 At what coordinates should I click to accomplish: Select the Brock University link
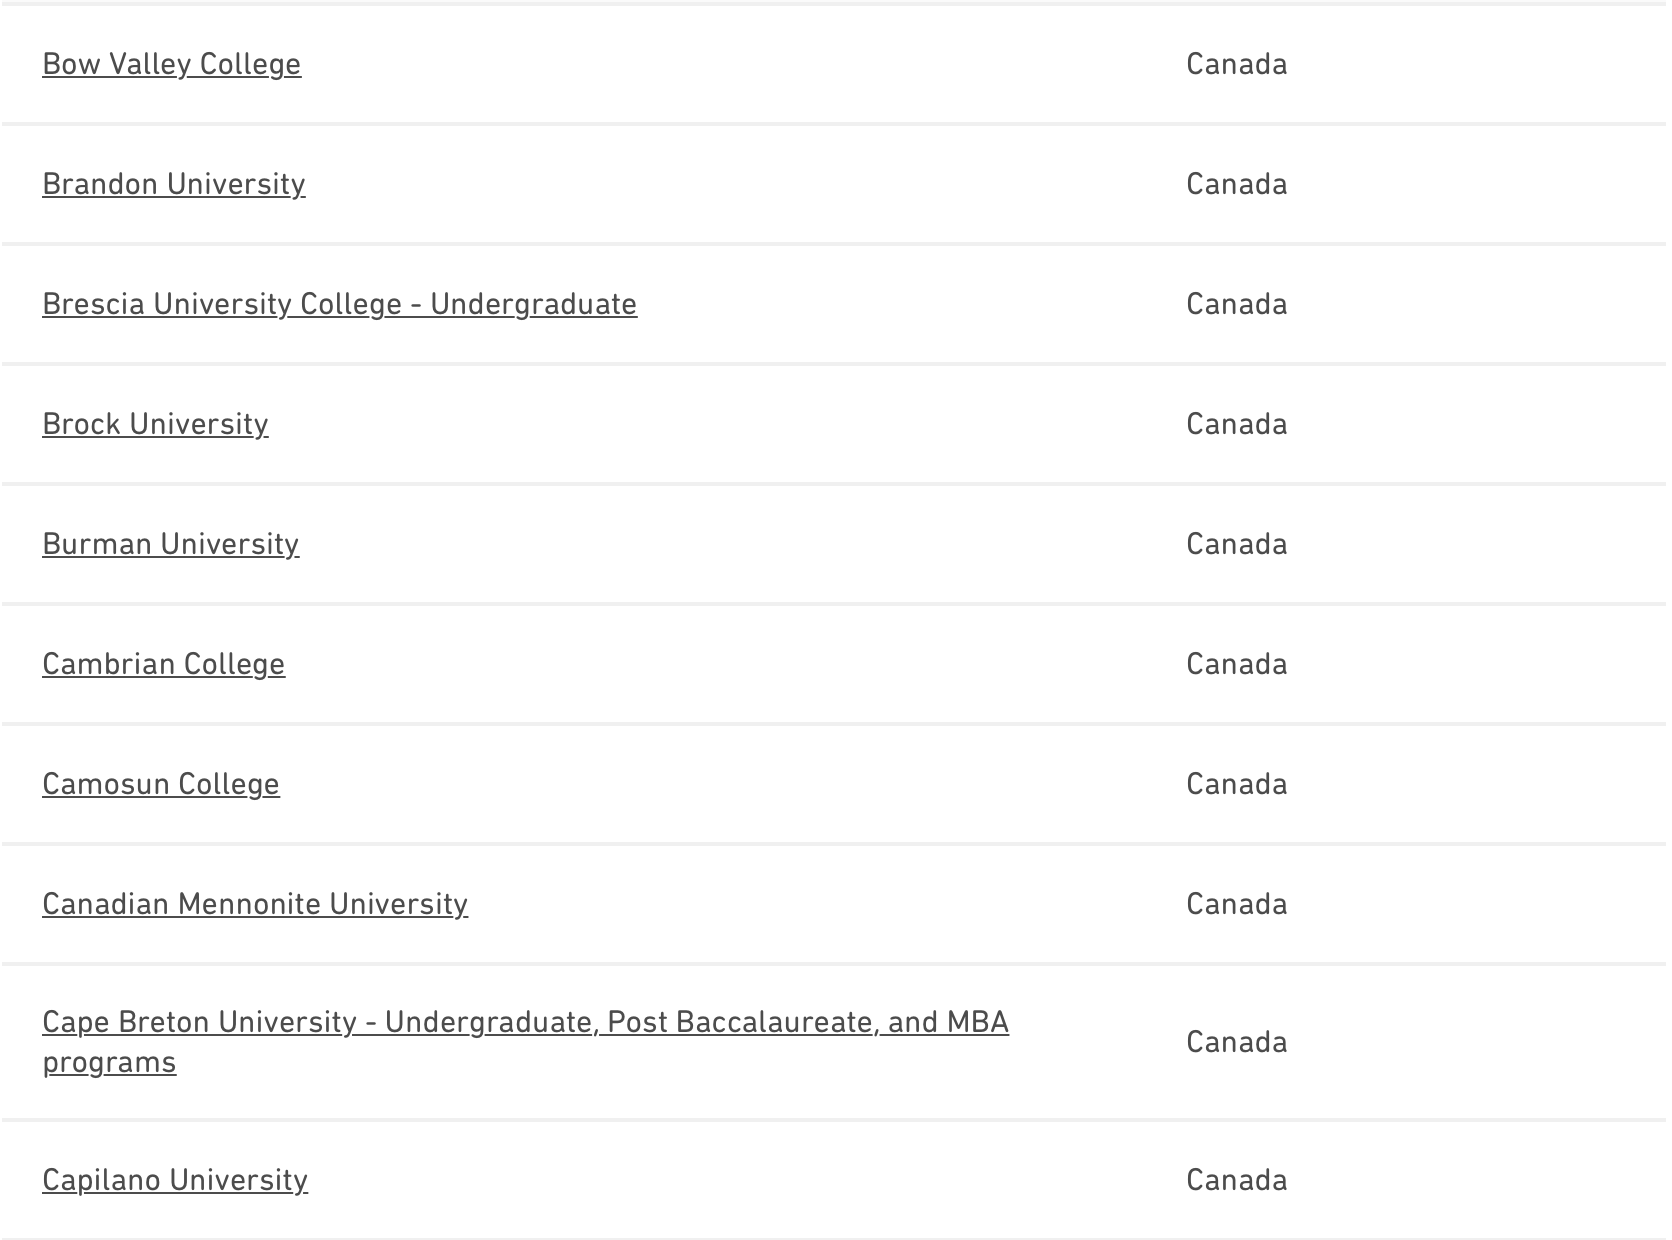(155, 424)
